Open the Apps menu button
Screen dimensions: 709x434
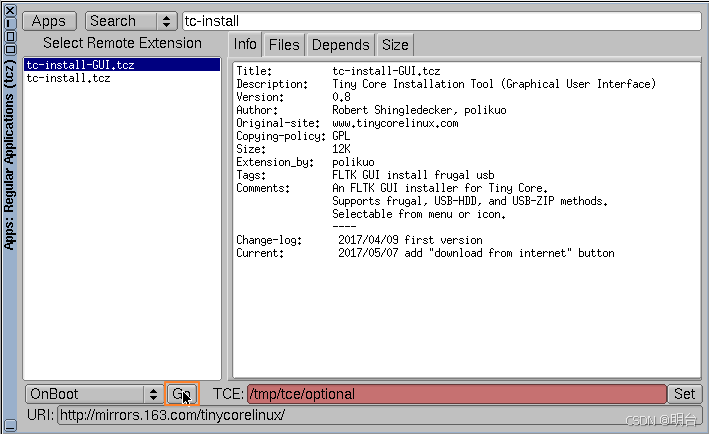pyautogui.click(x=49, y=21)
